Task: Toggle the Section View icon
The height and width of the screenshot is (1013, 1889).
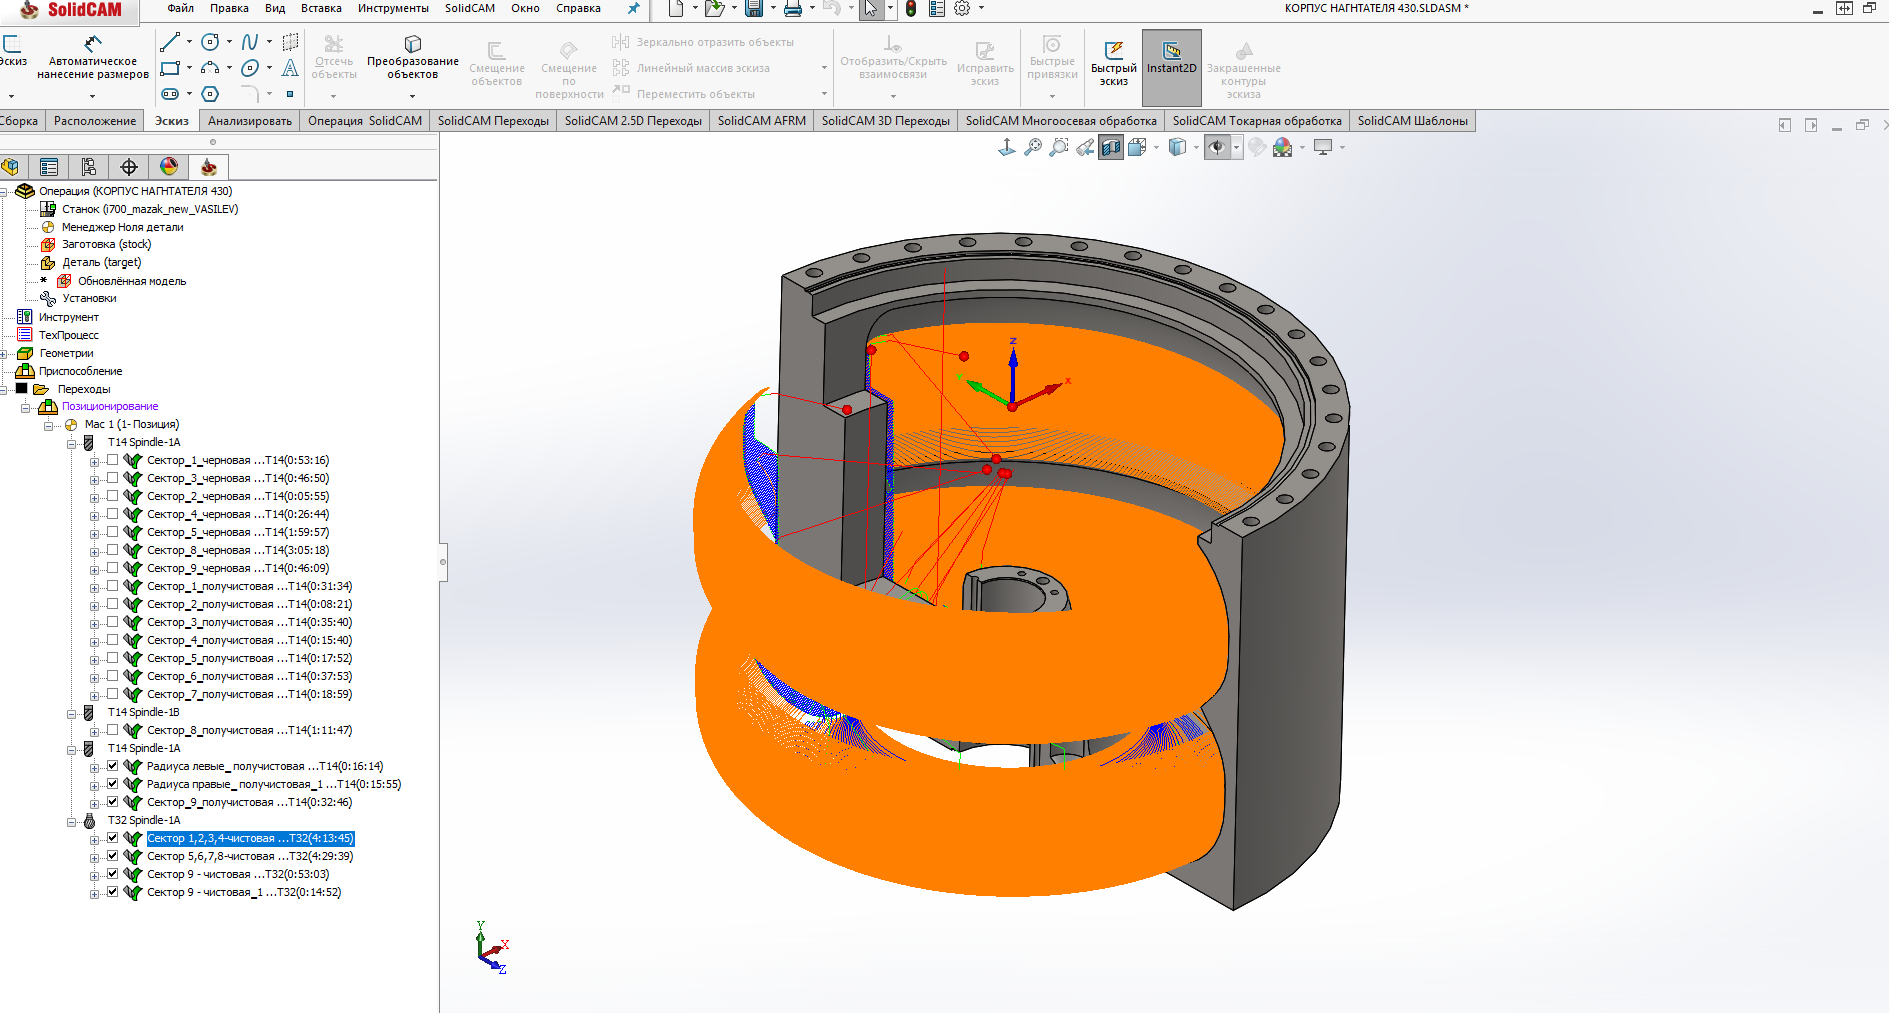Action: tap(1111, 148)
